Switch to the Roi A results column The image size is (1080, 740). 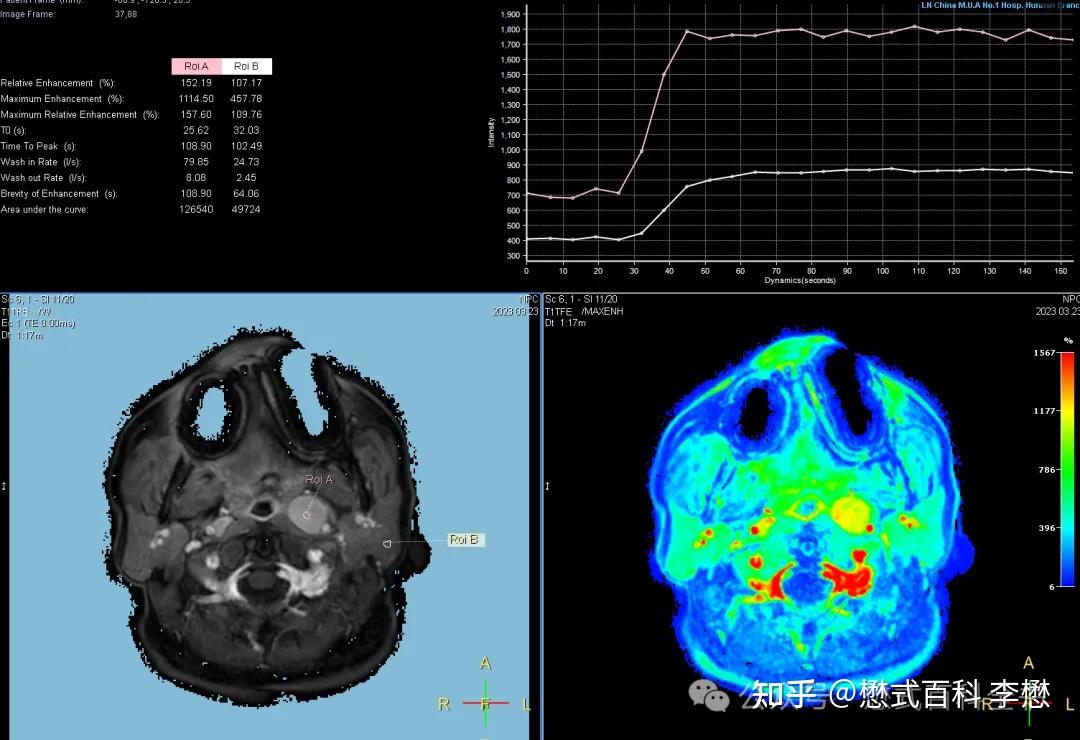(196, 65)
